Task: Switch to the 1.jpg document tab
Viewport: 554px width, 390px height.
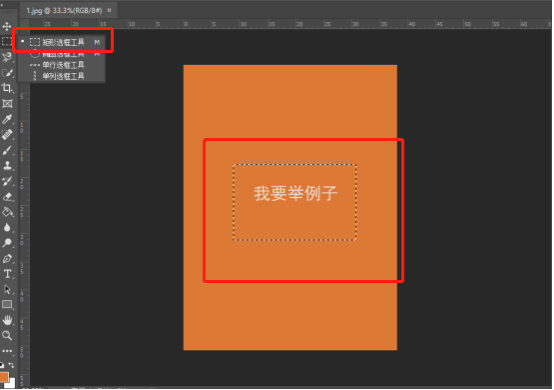Action: pyautogui.click(x=64, y=10)
